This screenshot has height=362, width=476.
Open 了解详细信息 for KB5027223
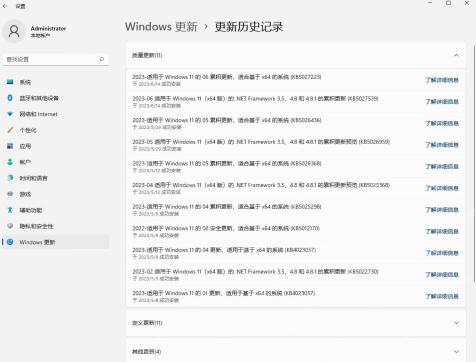click(x=442, y=80)
